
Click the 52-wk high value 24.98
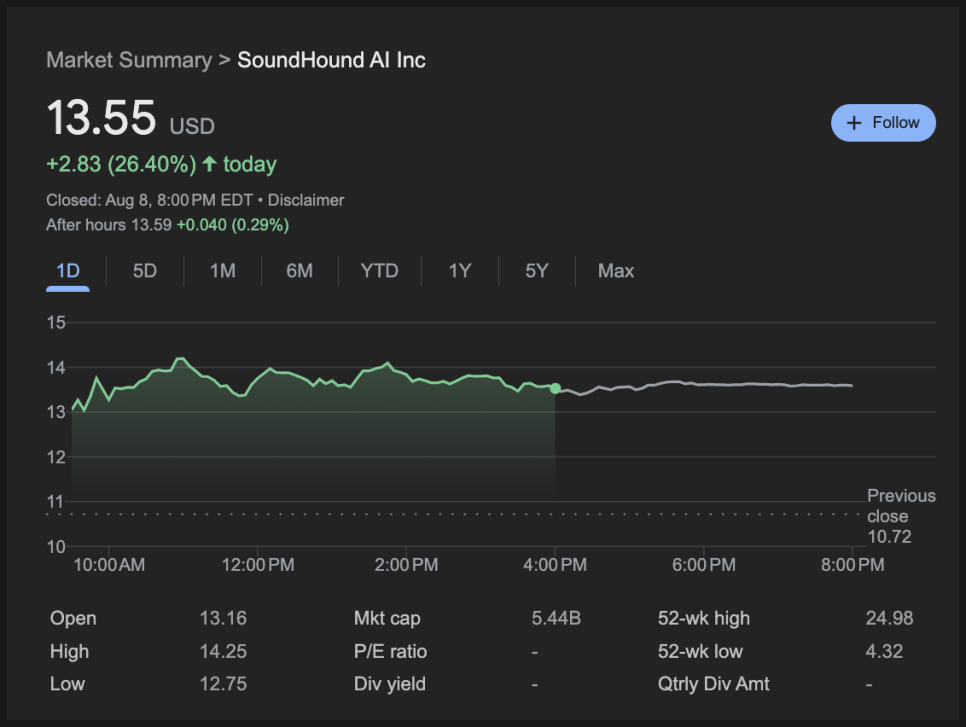889,618
